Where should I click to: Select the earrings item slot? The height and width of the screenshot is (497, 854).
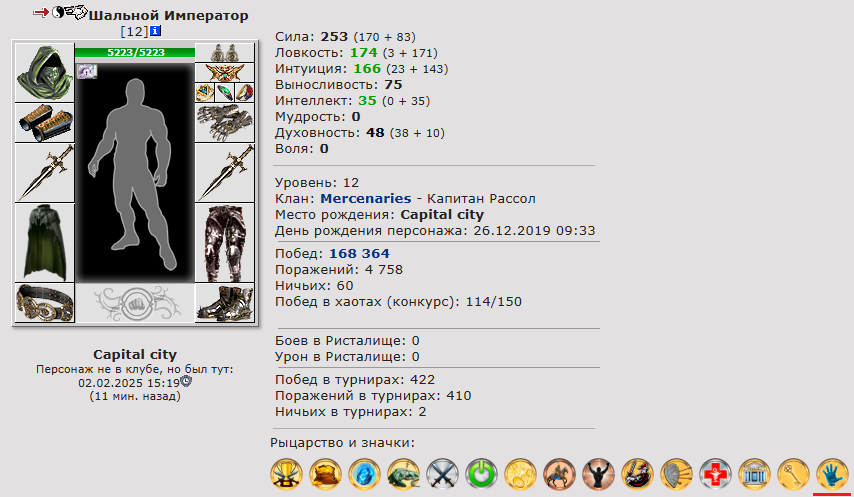[224, 53]
